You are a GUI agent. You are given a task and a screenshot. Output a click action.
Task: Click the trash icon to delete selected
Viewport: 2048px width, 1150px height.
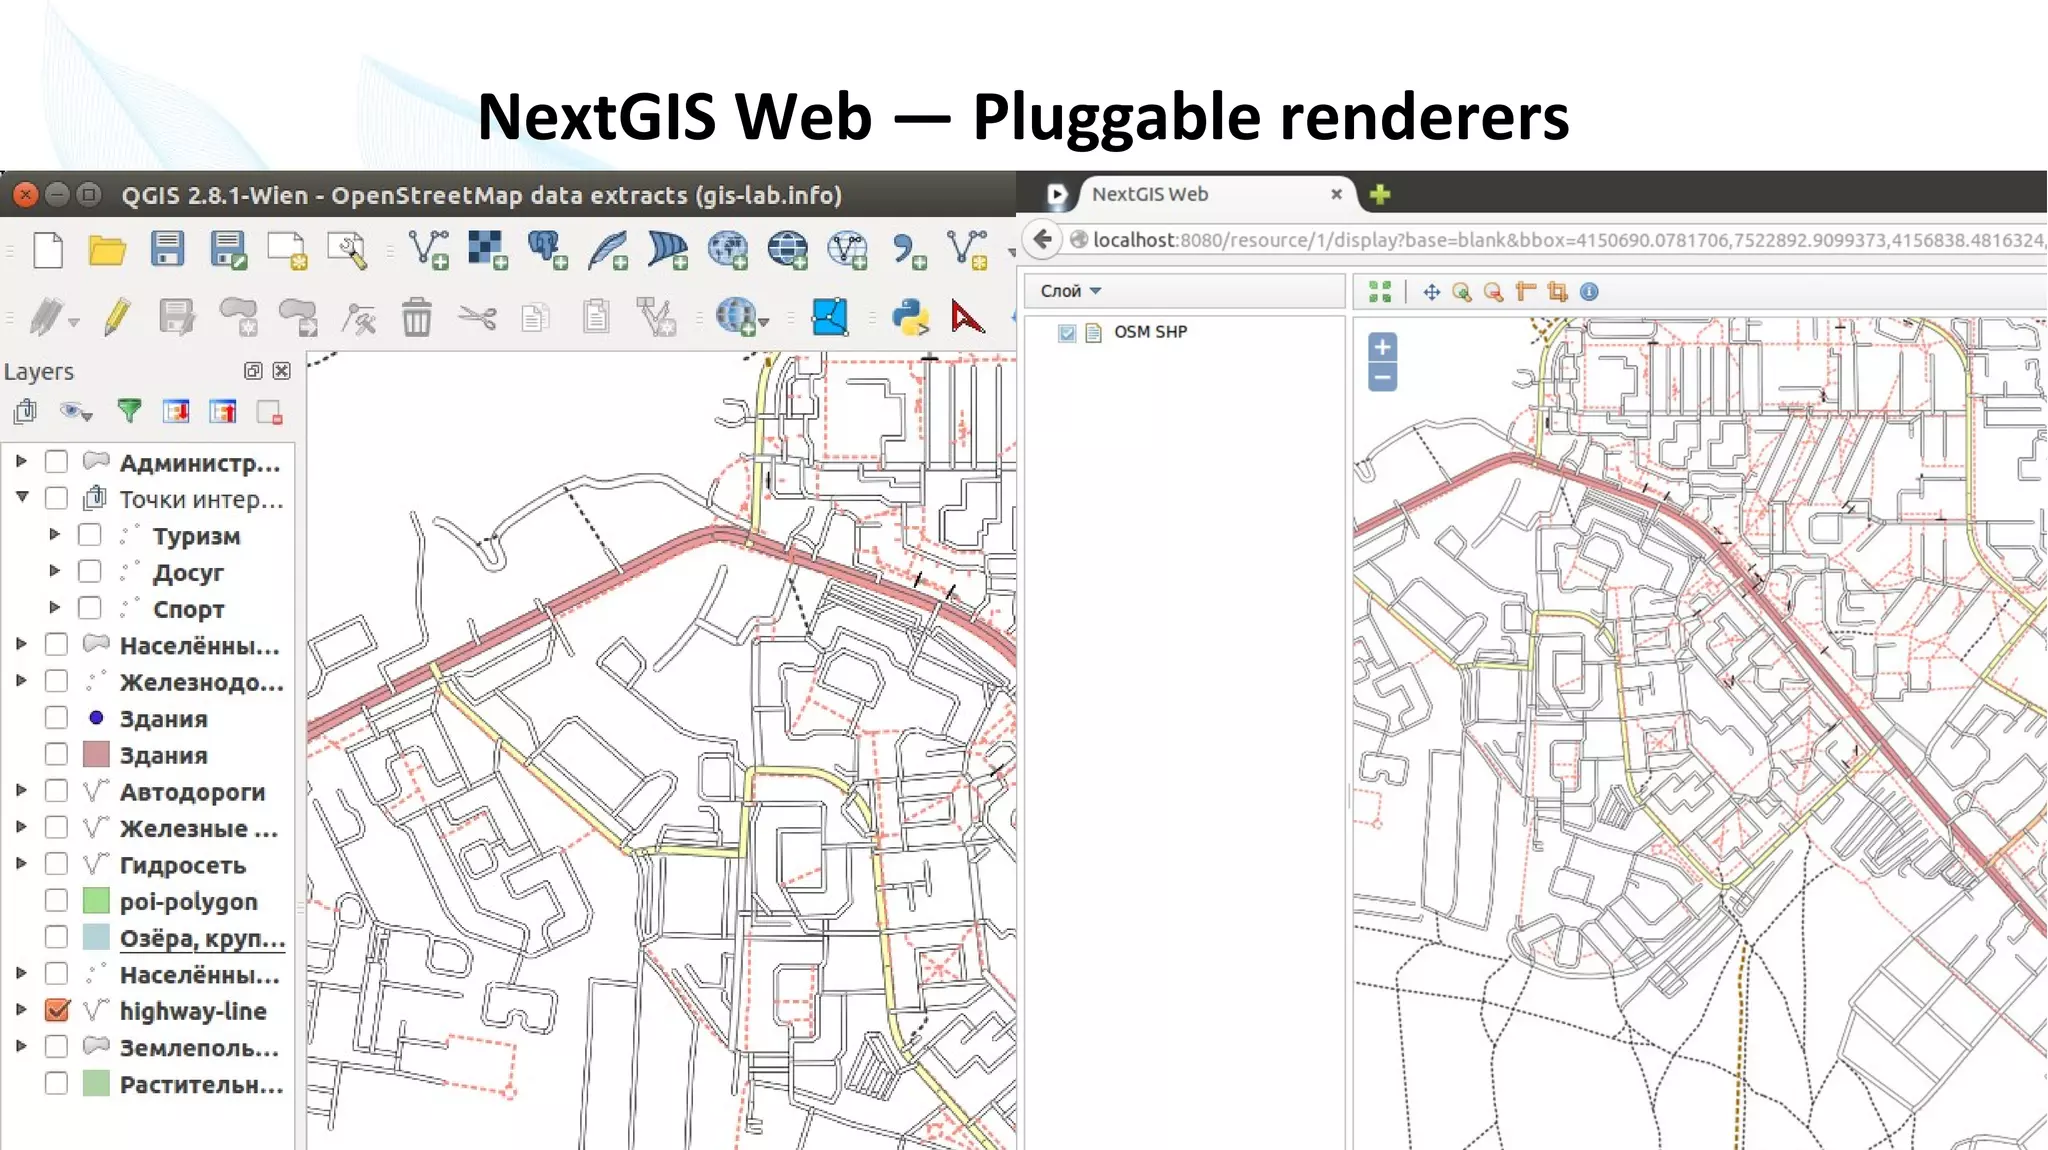[417, 317]
